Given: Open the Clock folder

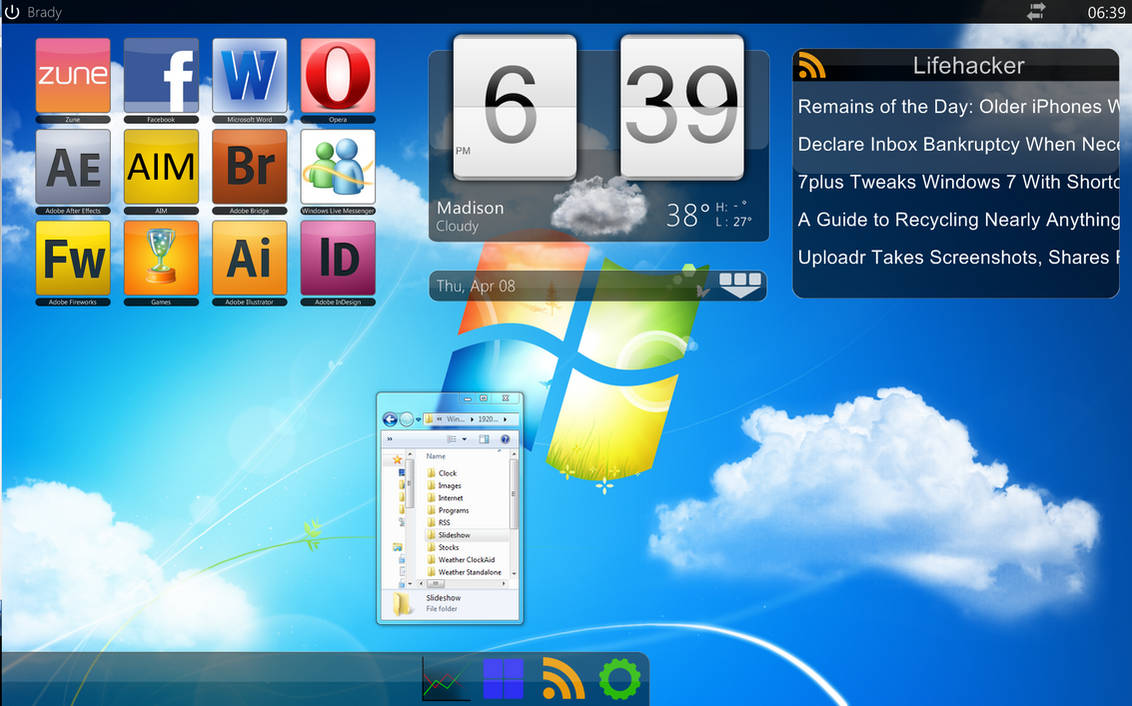Looking at the screenshot, I should click(442, 474).
